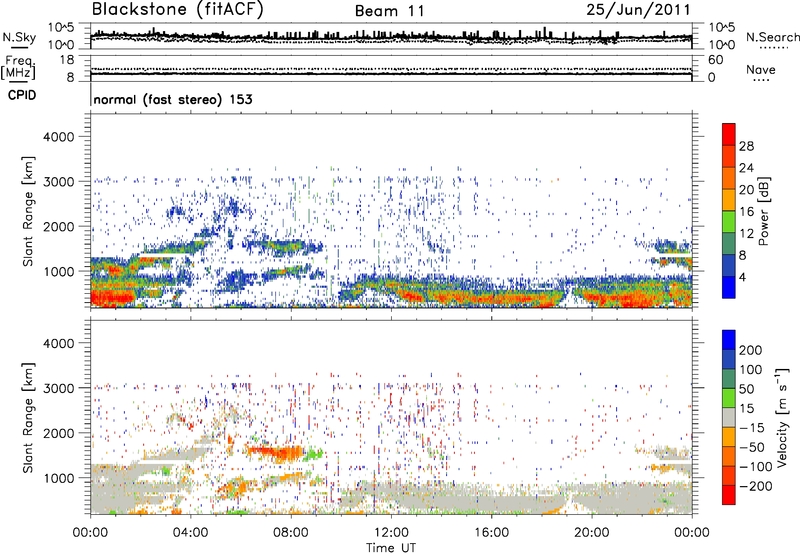Click the red top segment of Power colorbar
This screenshot has height=554, width=800.
point(729,134)
